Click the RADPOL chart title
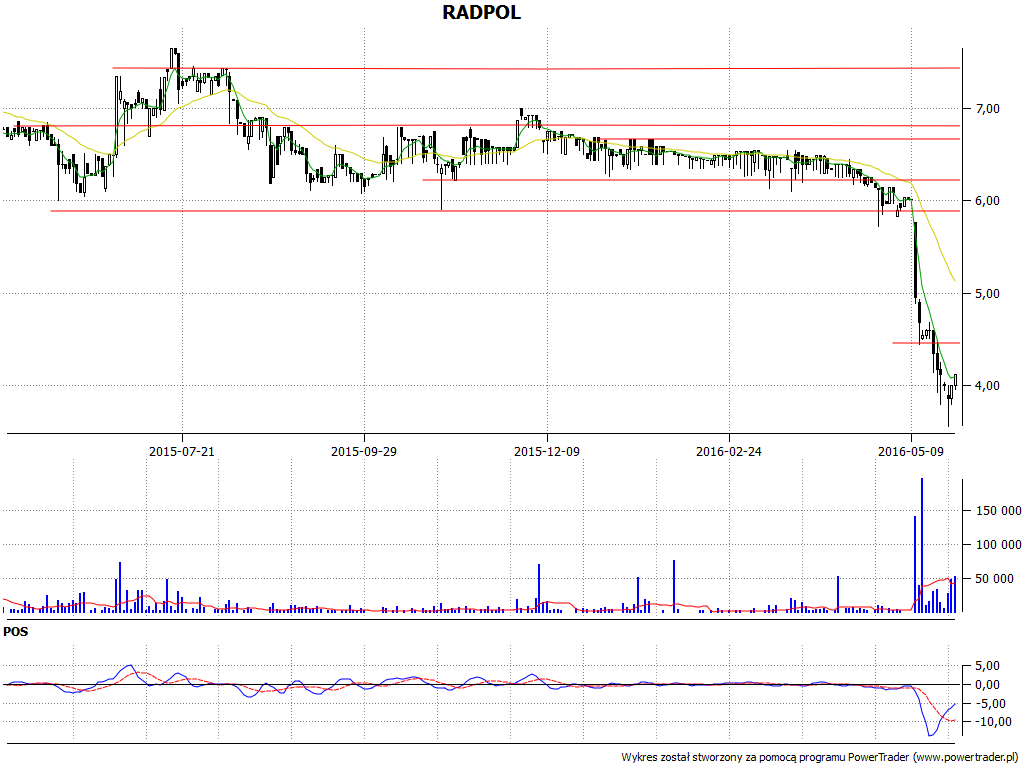The image size is (1024, 768). pyautogui.click(x=481, y=12)
